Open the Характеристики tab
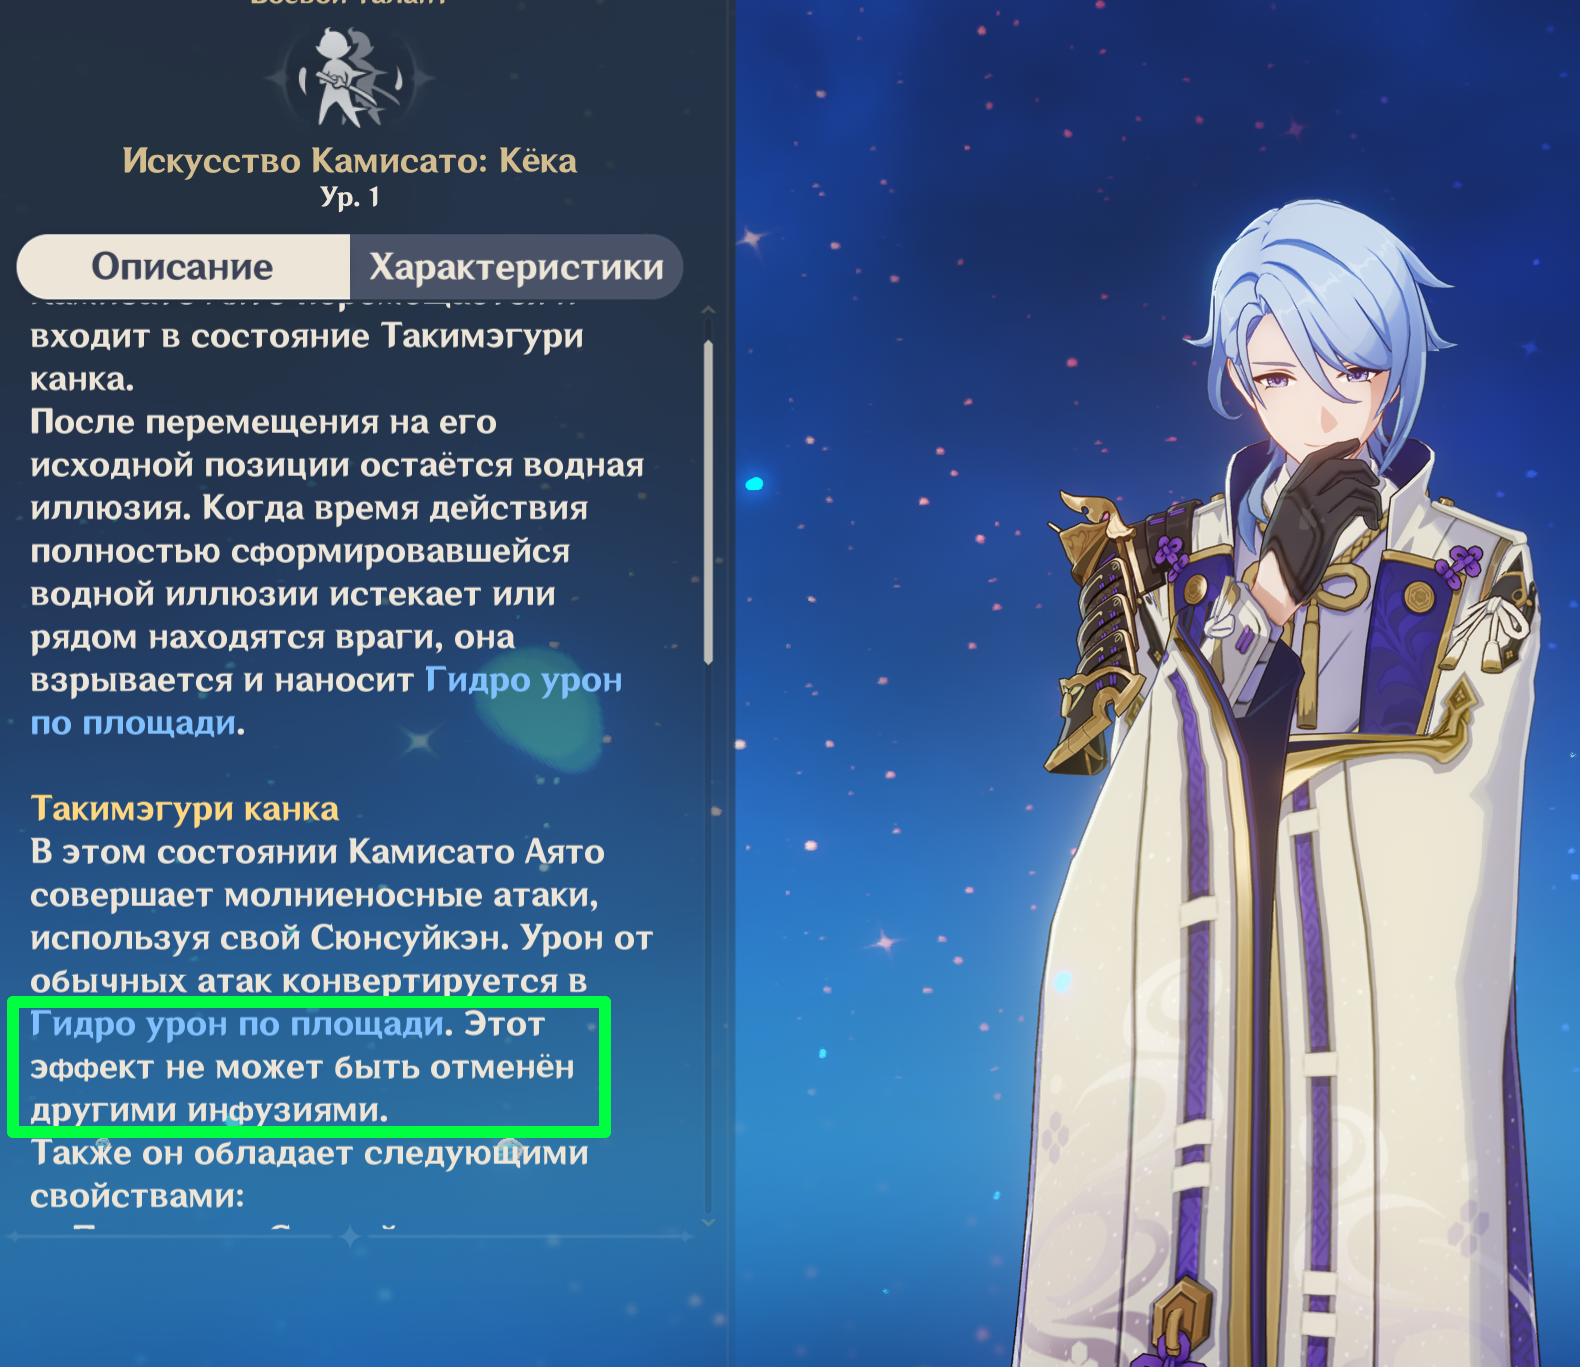 tap(516, 267)
